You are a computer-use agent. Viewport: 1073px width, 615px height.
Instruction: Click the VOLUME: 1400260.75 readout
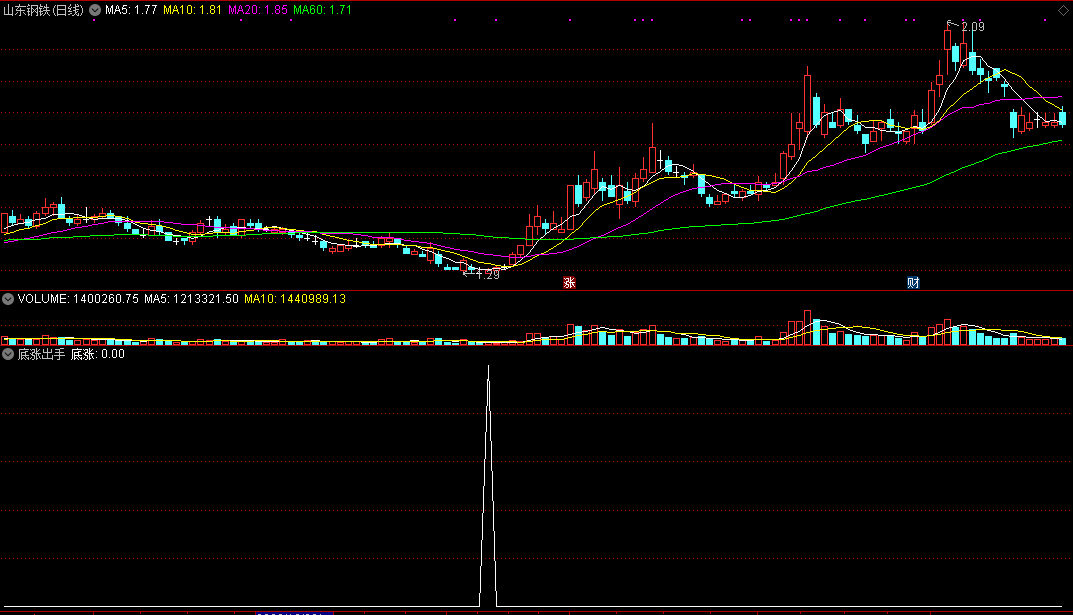pyautogui.click(x=78, y=299)
